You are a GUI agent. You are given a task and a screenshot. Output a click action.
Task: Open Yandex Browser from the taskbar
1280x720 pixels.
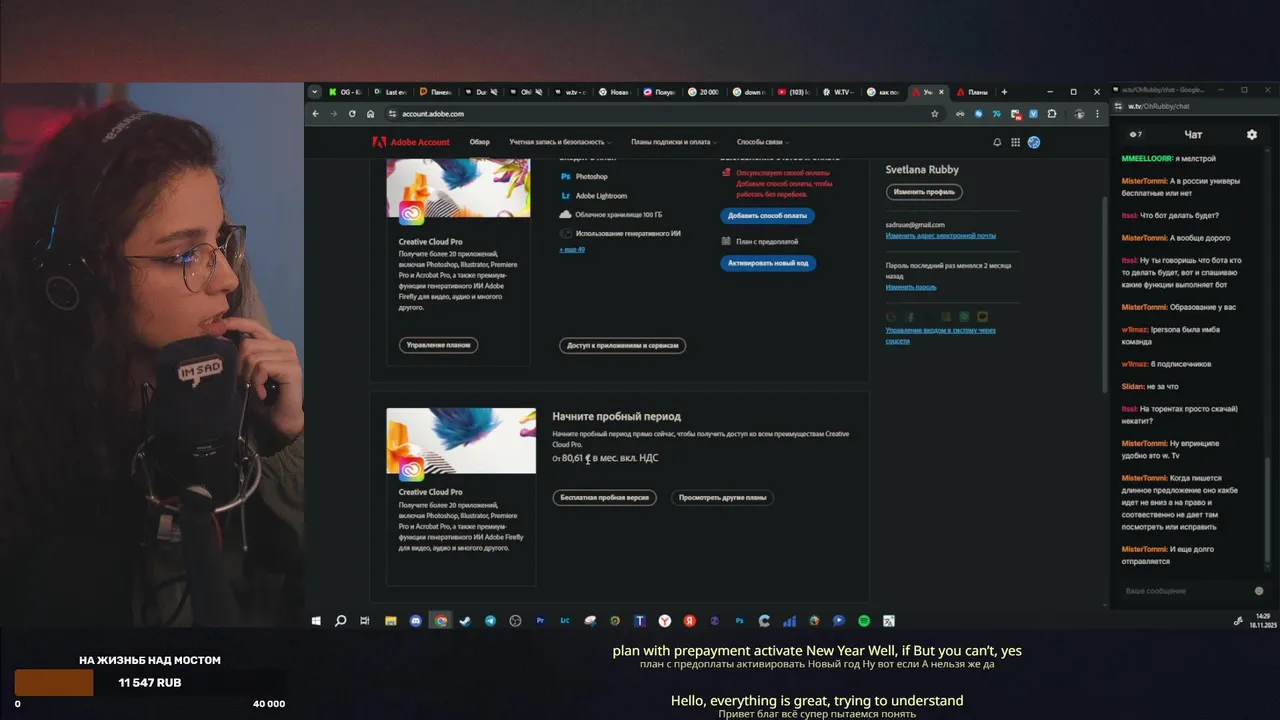point(664,621)
